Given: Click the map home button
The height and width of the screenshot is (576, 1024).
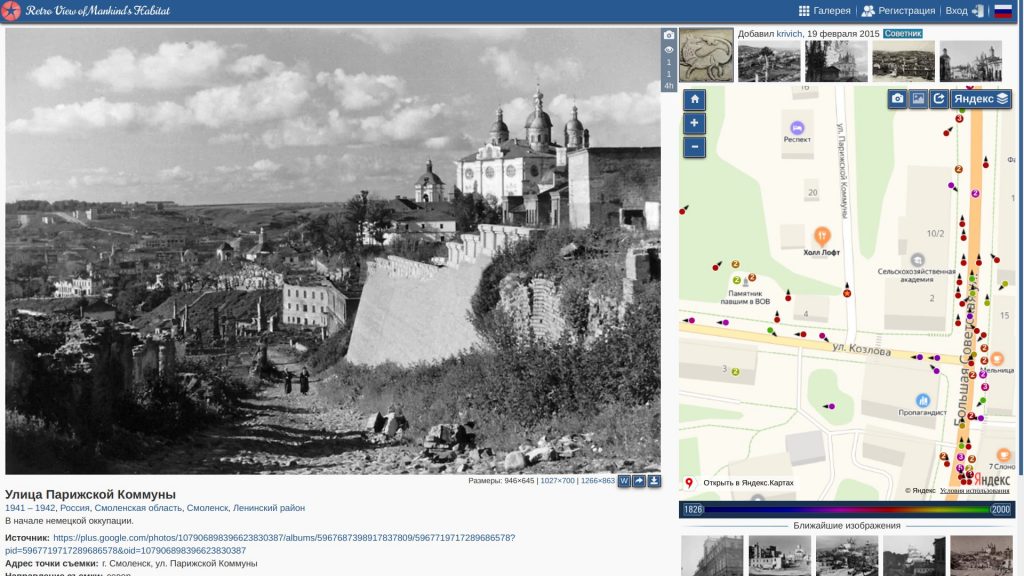Looking at the screenshot, I should (x=694, y=100).
